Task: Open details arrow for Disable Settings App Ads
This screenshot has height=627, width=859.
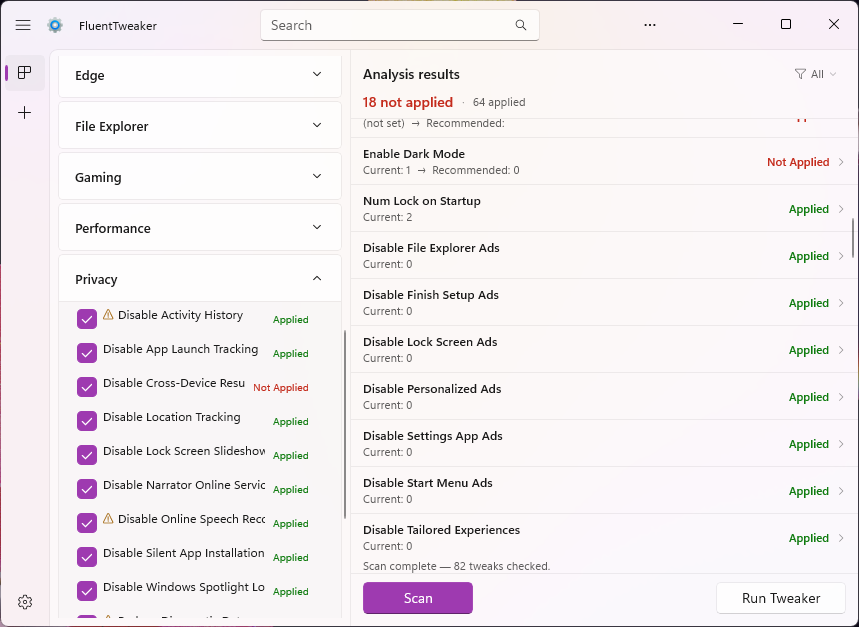Action: click(841, 444)
